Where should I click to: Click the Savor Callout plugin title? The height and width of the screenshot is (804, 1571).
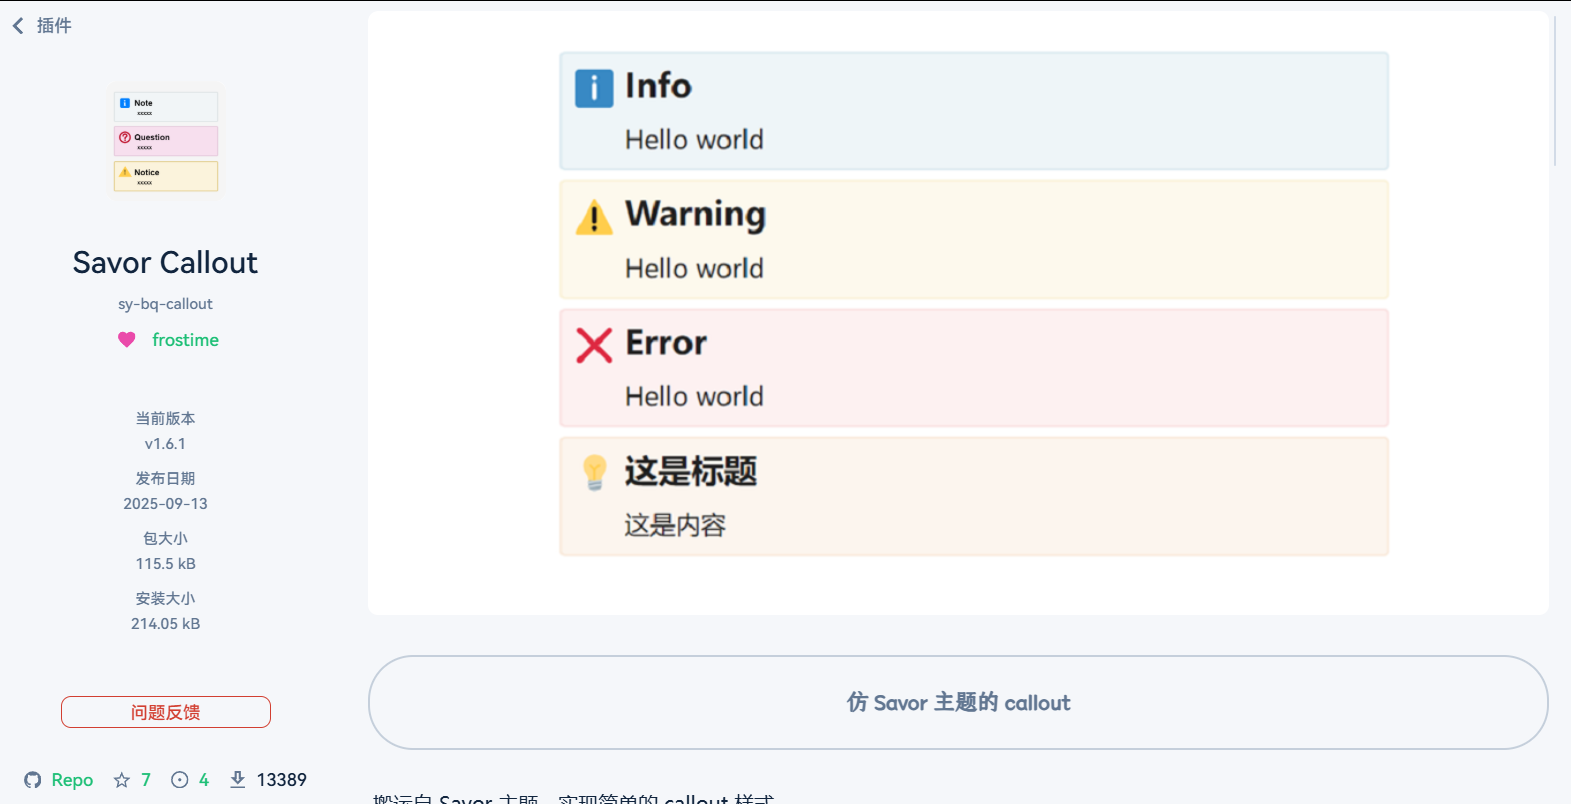pos(166,263)
